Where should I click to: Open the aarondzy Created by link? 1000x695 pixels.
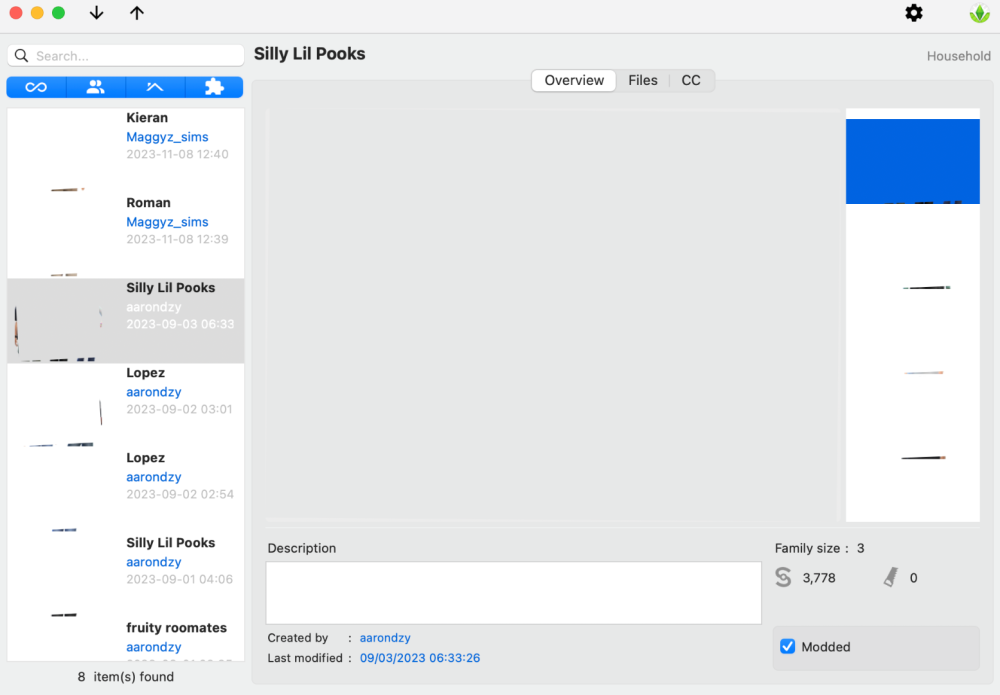(385, 638)
